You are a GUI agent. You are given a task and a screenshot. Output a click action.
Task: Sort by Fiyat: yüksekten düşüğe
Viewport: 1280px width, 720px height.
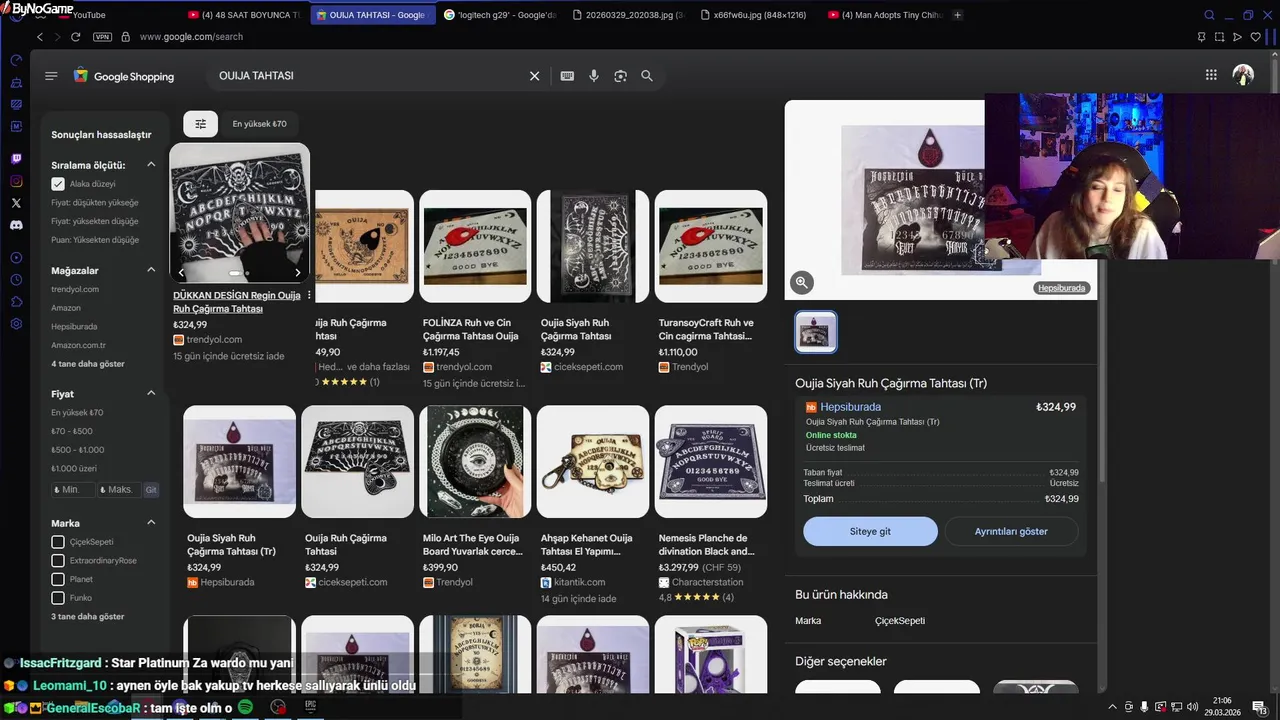coord(95,222)
